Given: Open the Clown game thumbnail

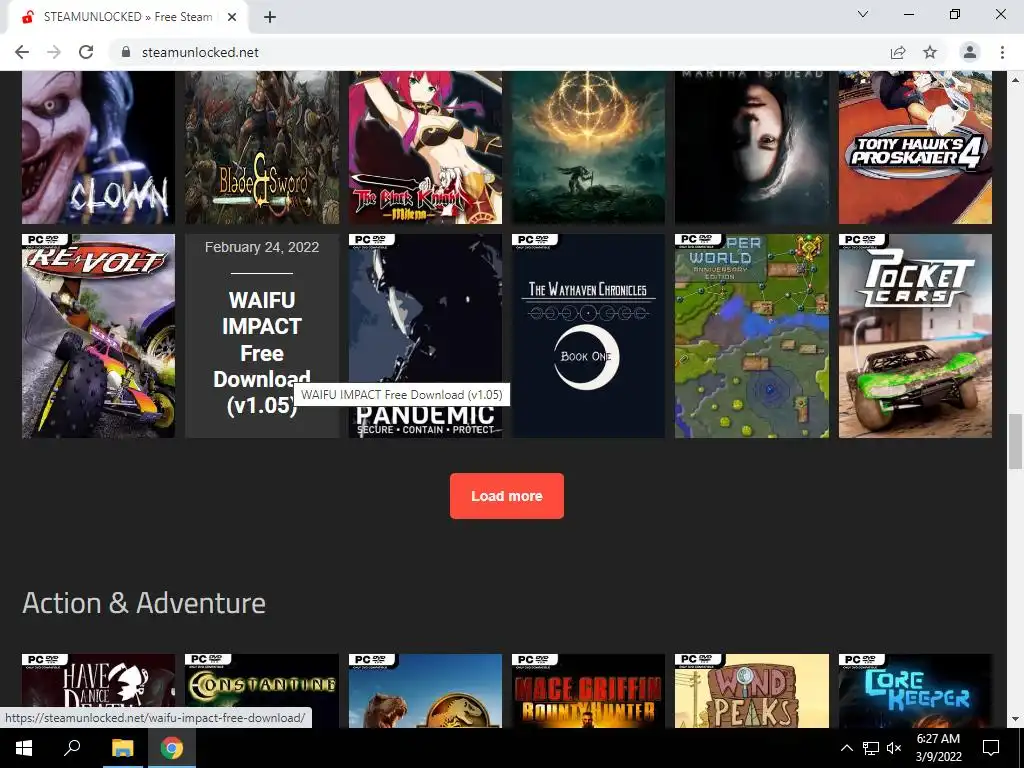Looking at the screenshot, I should tap(99, 148).
